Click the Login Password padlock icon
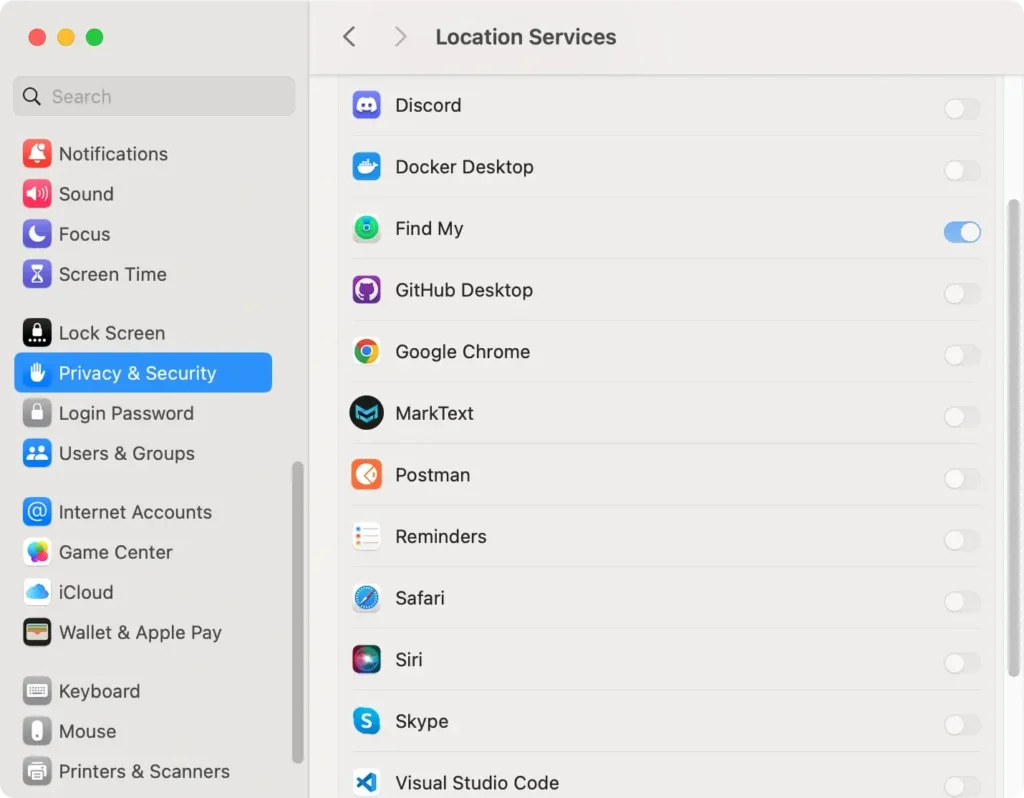The height and width of the screenshot is (798, 1024). 37,413
